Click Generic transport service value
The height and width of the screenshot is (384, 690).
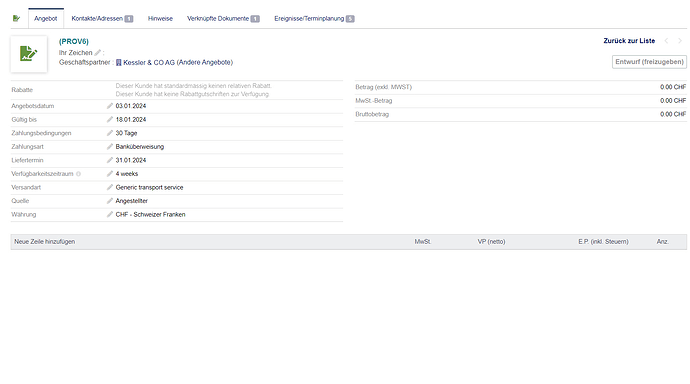pyautogui.click(x=149, y=187)
